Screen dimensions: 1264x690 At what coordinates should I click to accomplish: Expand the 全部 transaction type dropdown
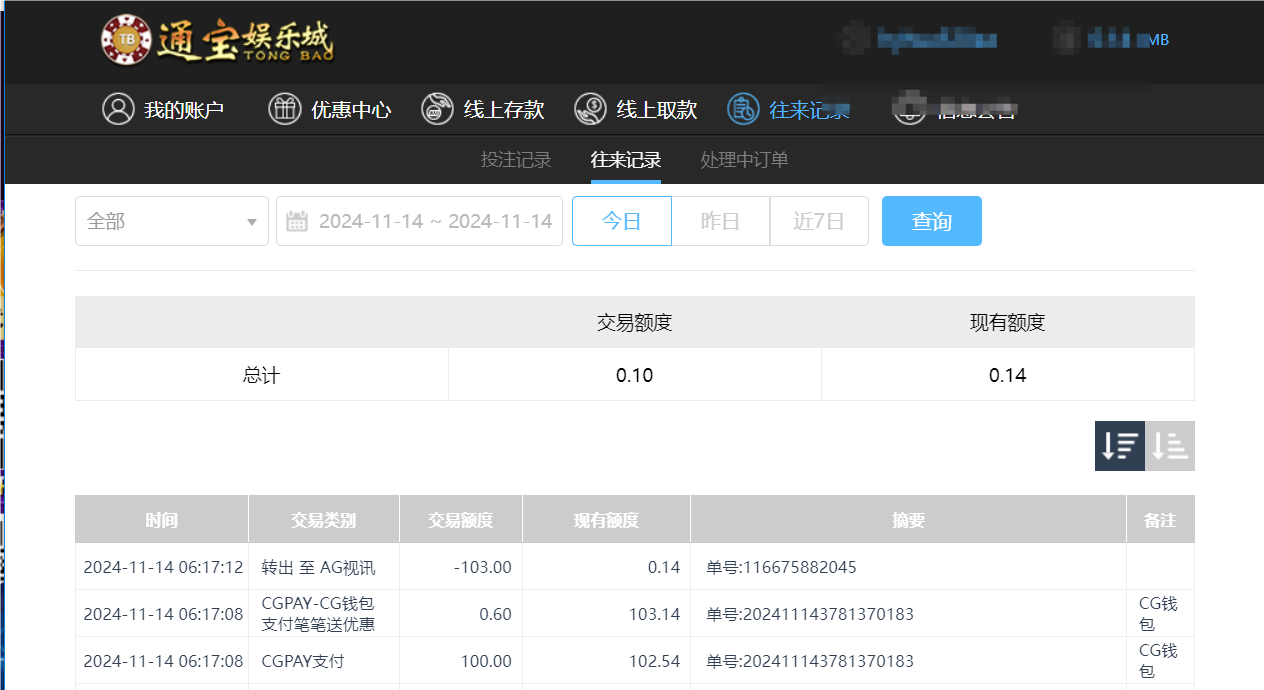(171, 220)
